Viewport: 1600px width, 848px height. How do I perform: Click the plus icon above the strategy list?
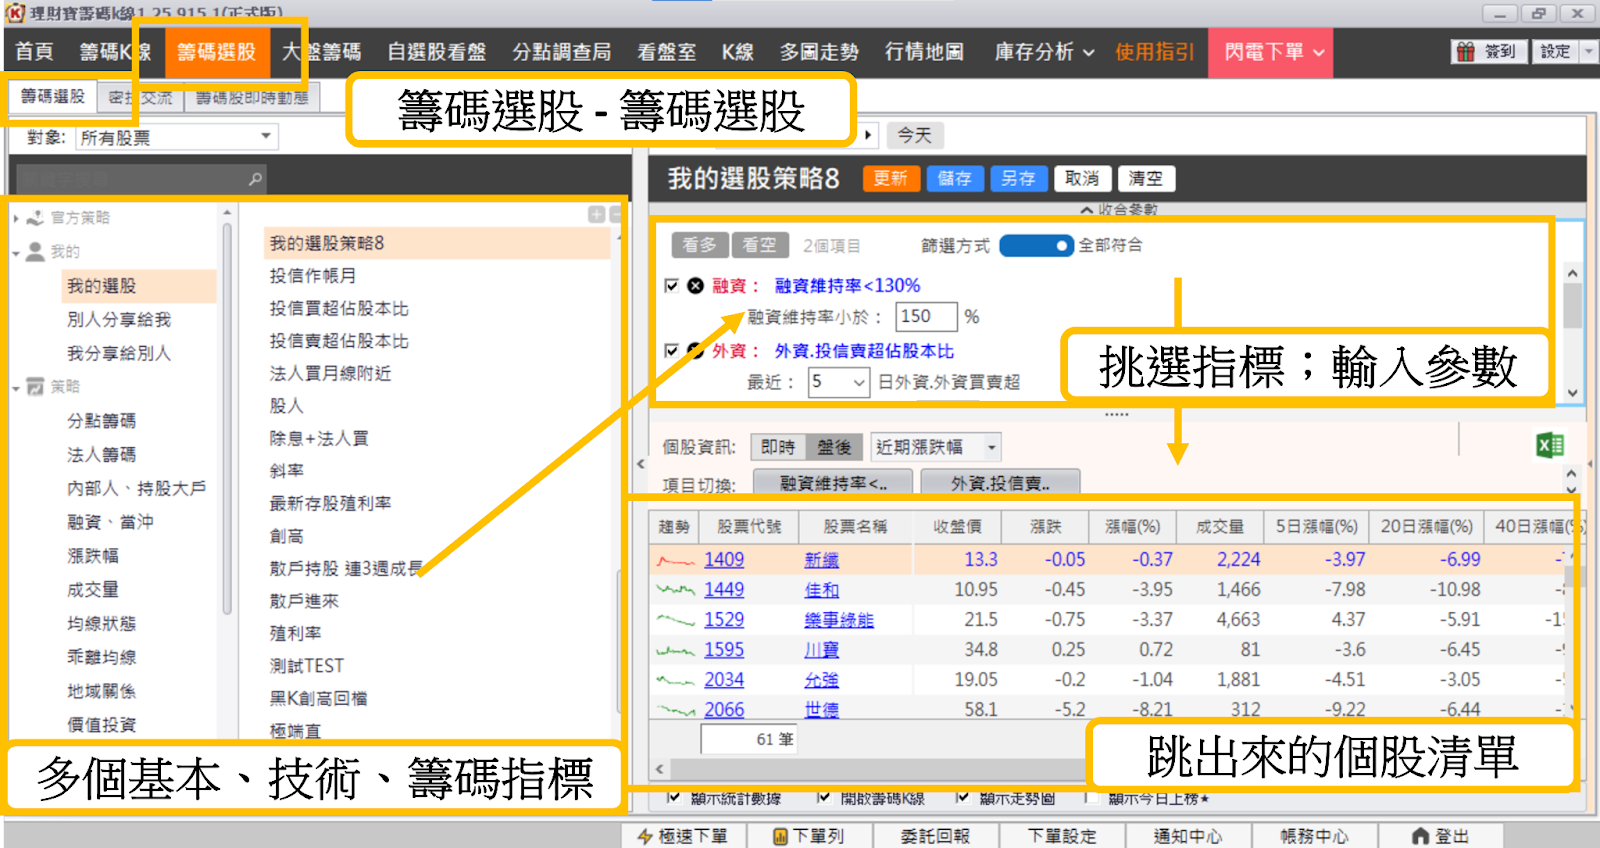coord(596,215)
